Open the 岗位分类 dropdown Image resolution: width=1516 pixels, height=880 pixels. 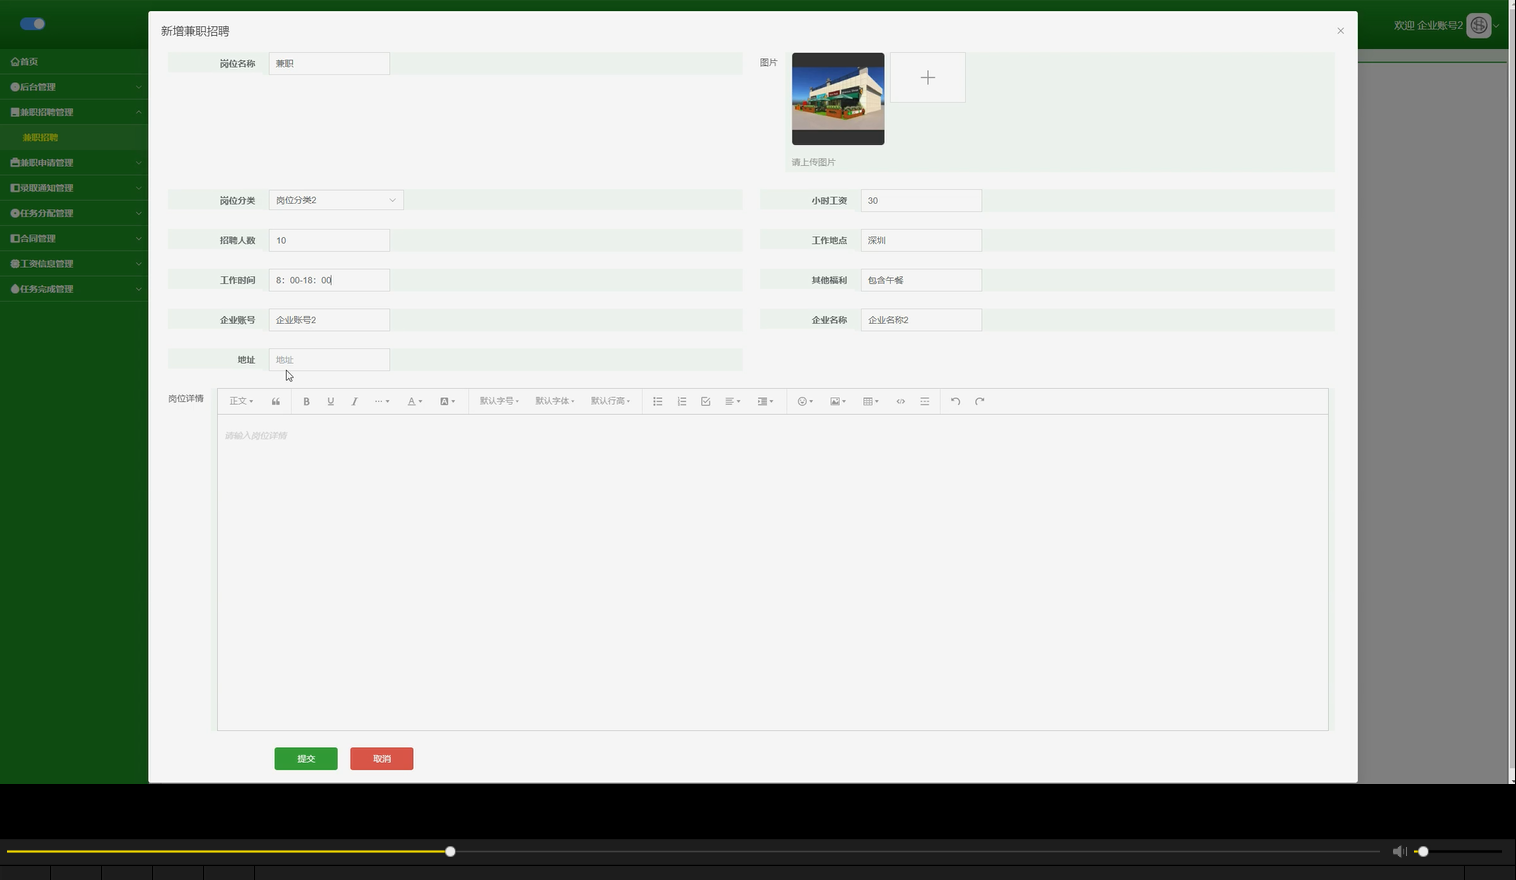click(336, 200)
